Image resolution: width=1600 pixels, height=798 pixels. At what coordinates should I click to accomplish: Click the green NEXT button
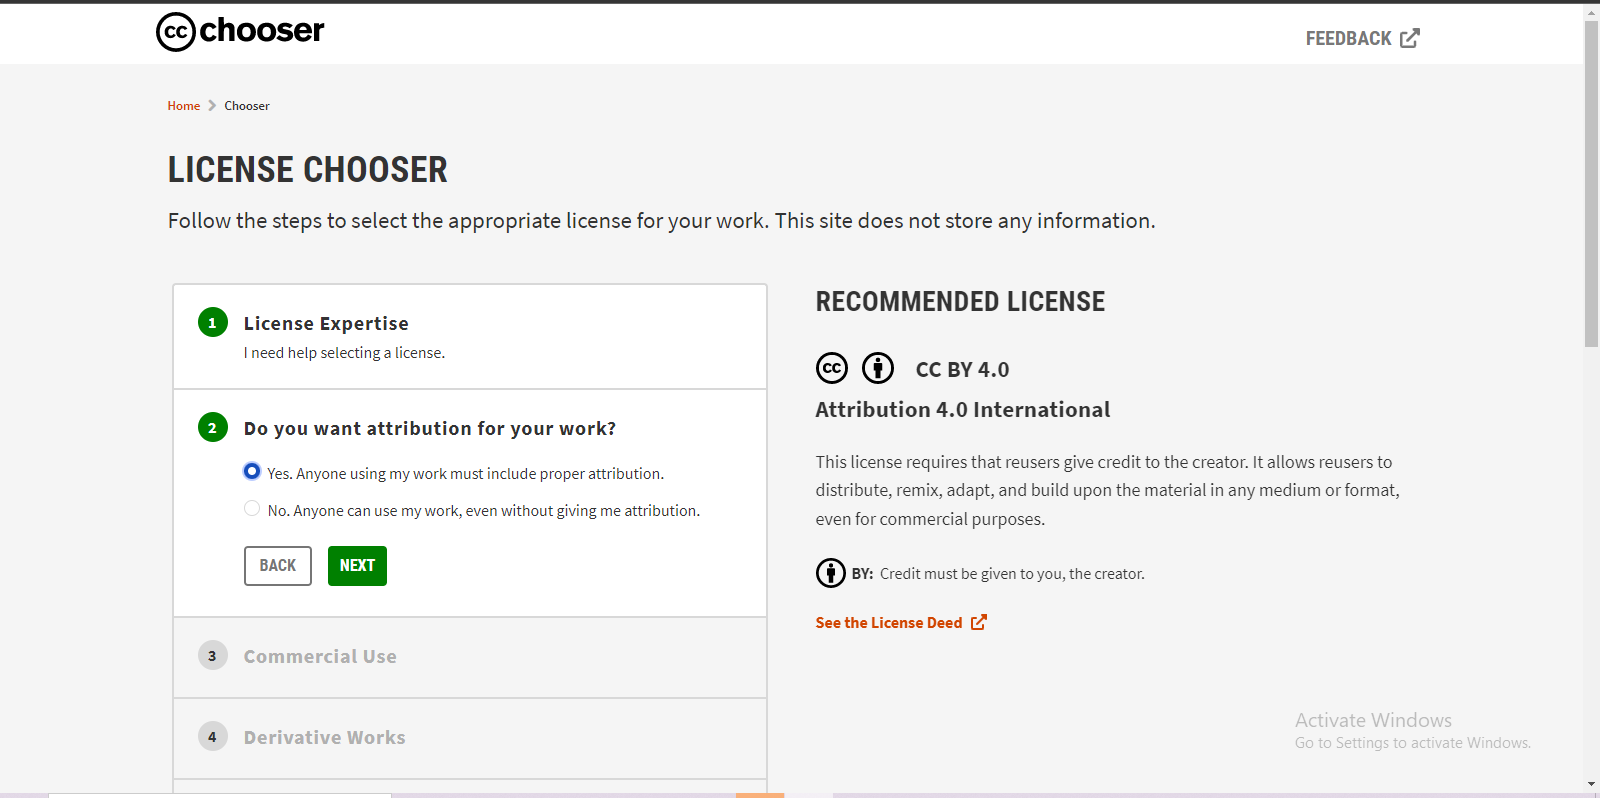coord(357,566)
